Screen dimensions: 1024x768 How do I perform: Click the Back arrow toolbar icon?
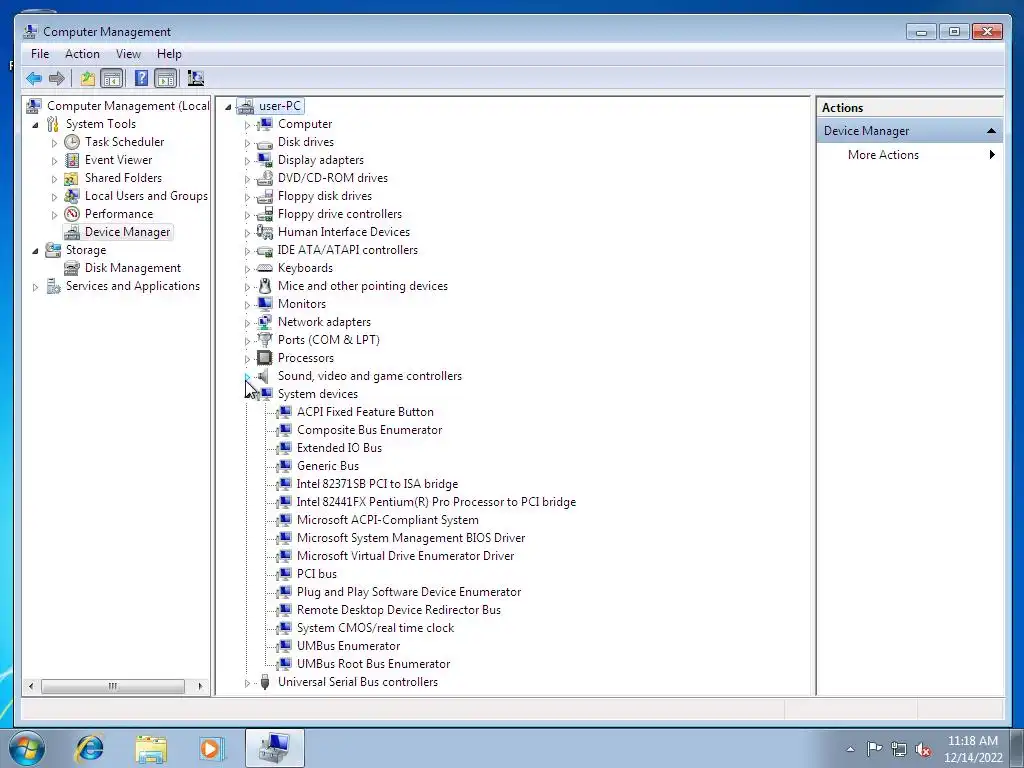[34, 79]
